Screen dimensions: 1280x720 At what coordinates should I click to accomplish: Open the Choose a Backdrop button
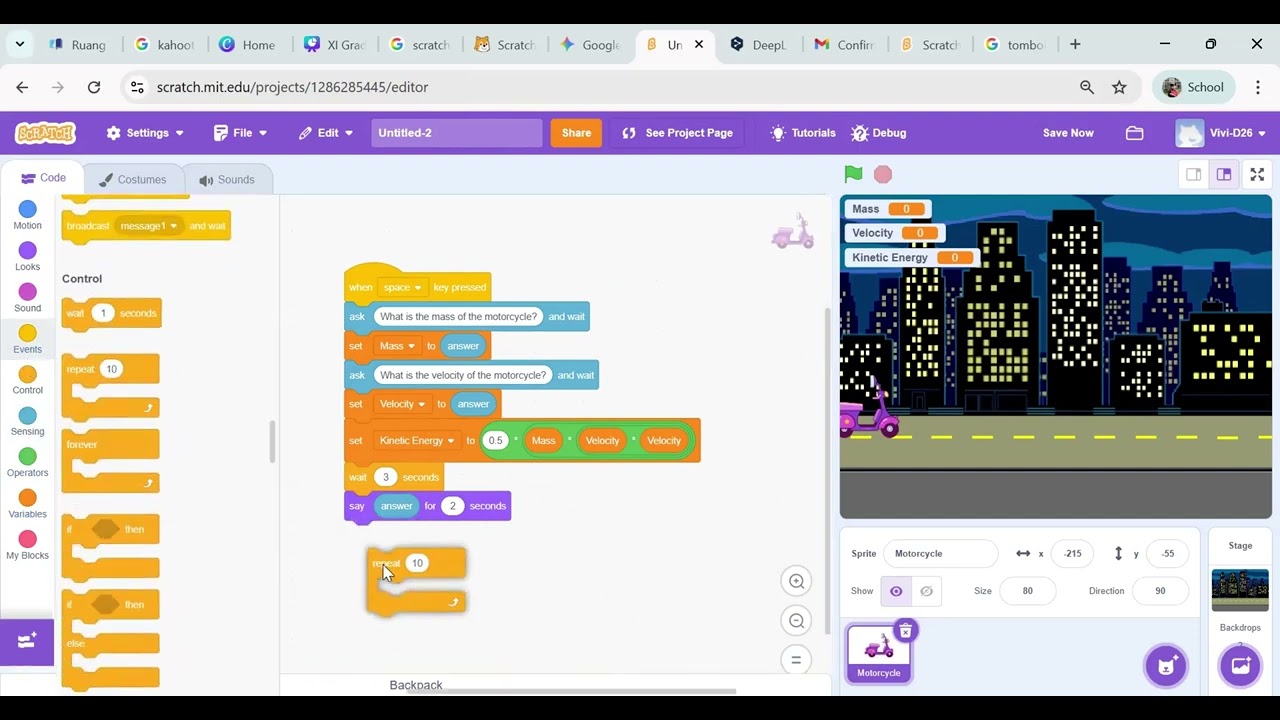click(x=1240, y=666)
